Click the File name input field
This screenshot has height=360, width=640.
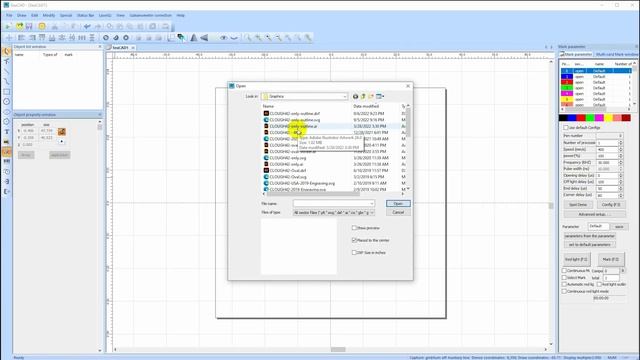[331, 203]
